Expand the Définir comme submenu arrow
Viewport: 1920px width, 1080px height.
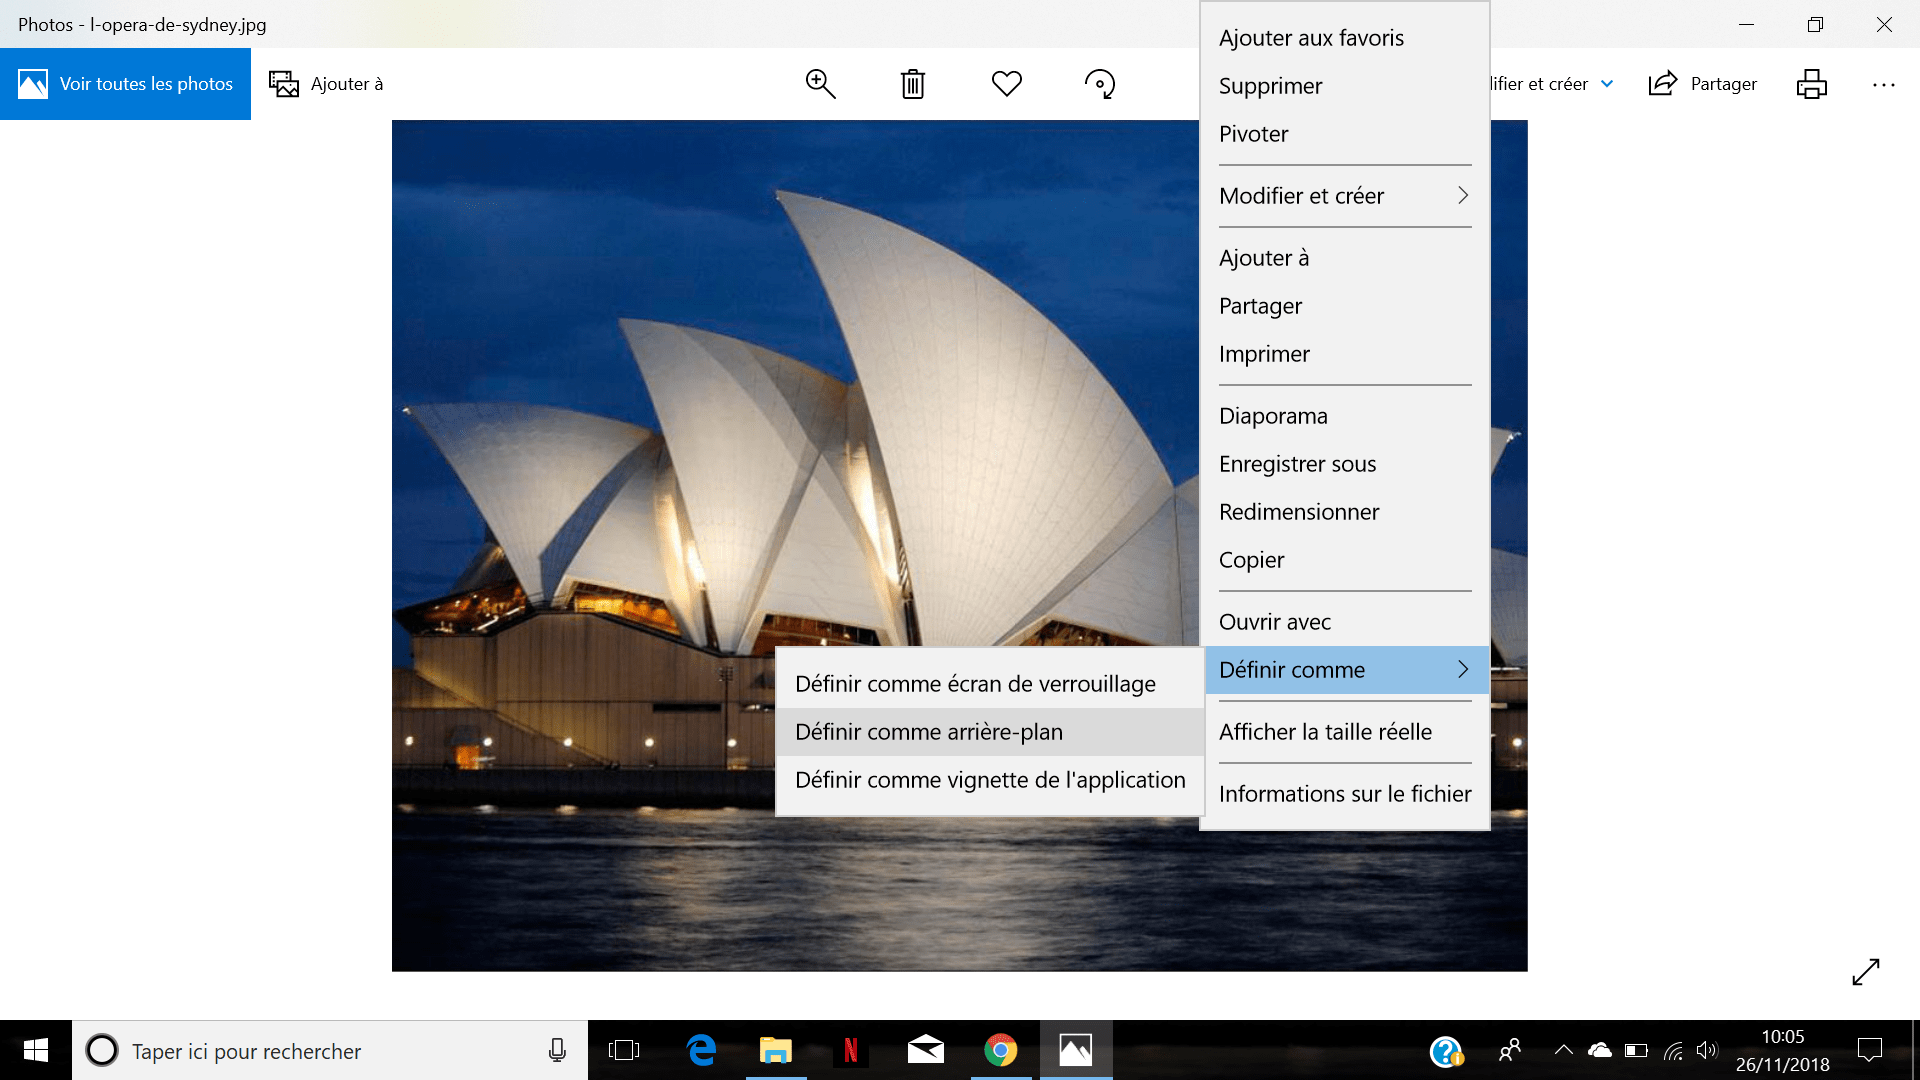click(1462, 670)
